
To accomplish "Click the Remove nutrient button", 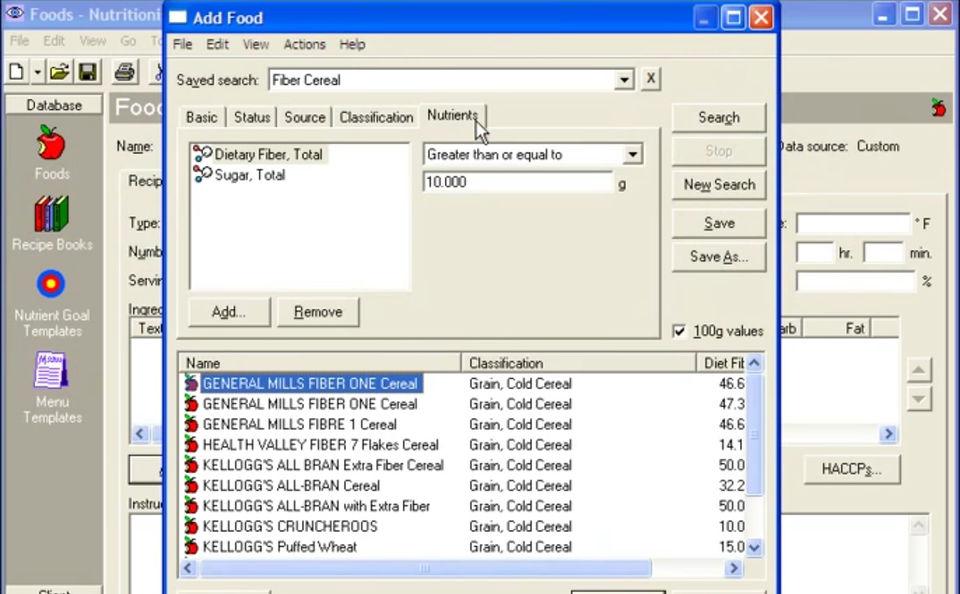I will coord(318,312).
